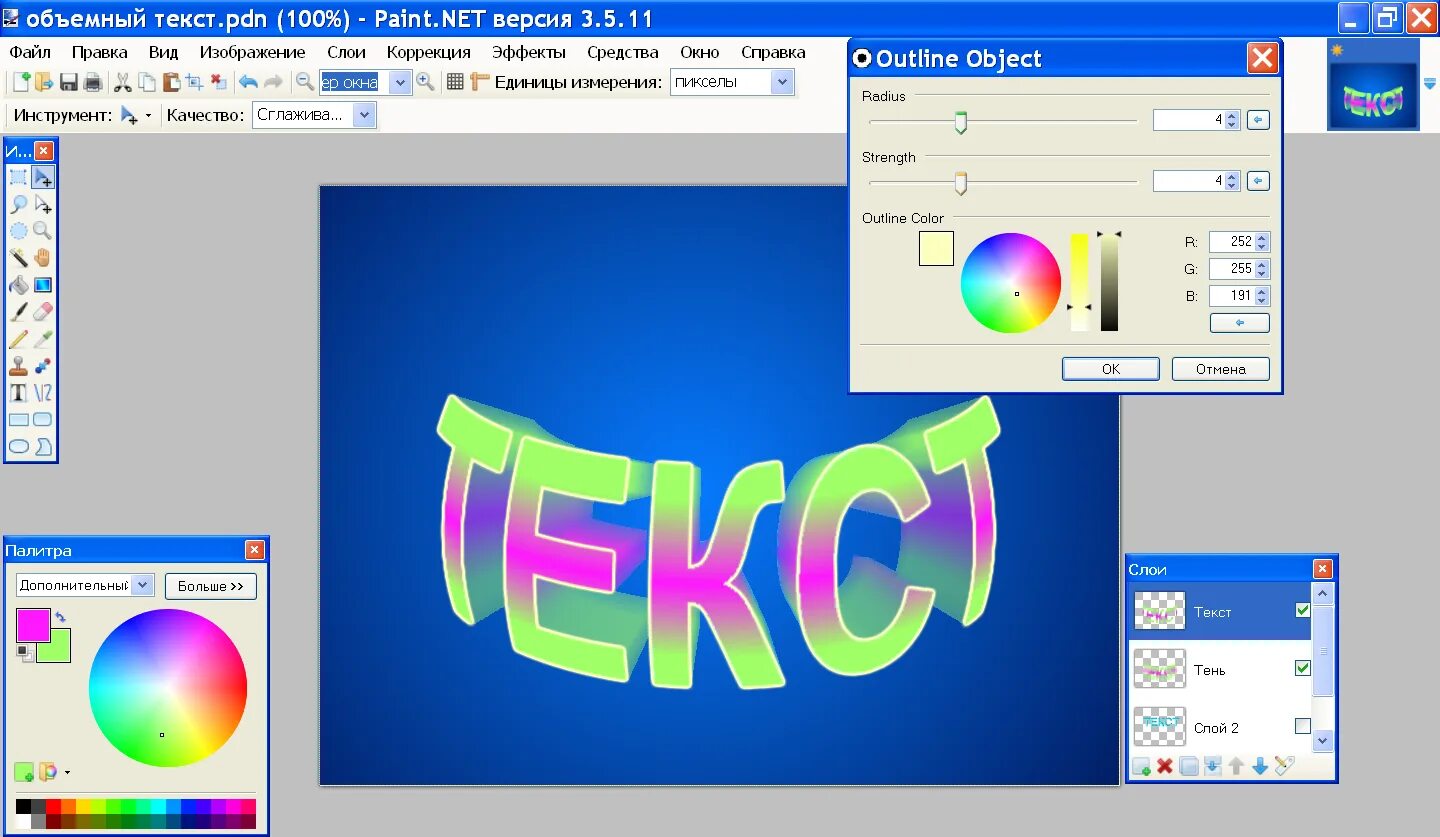The image size is (1440, 837).
Task: Select the Text tool
Action: pos(18,393)
